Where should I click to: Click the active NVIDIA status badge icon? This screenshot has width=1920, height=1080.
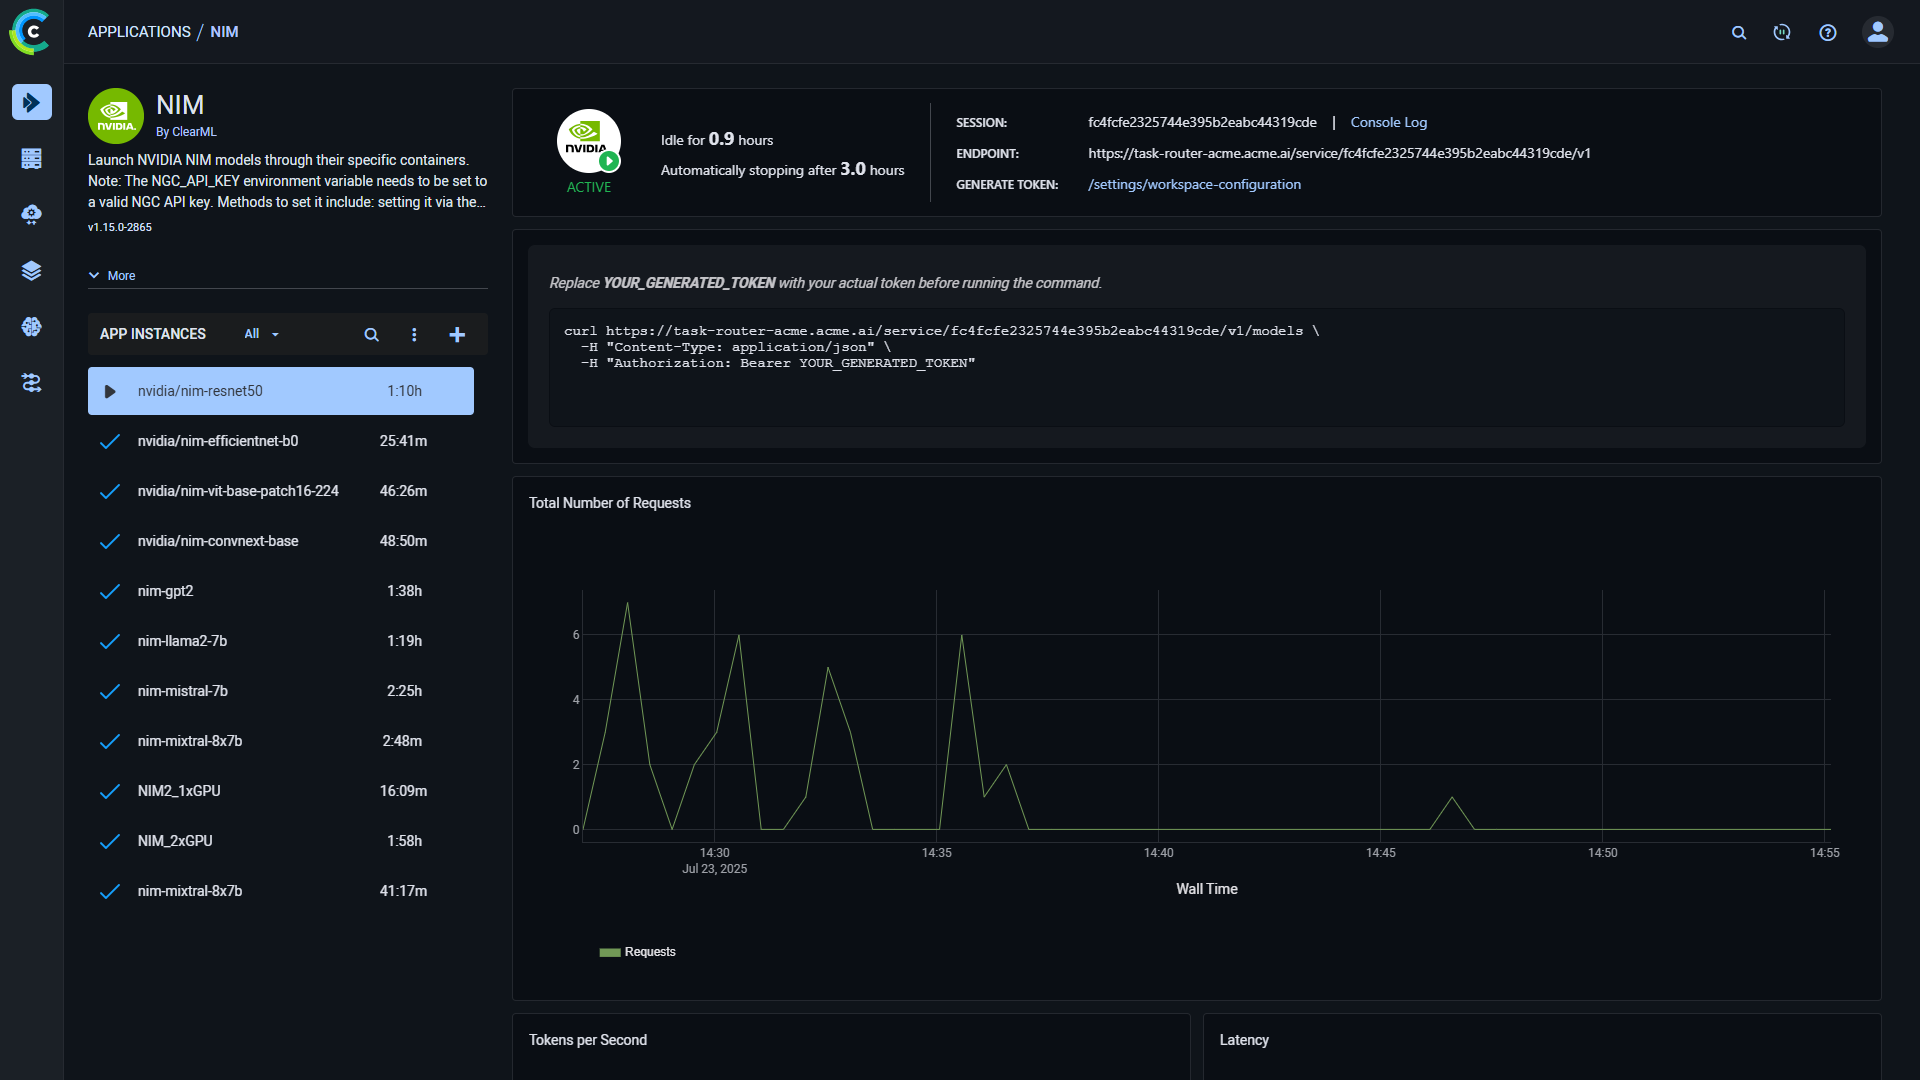coord(589,141)
